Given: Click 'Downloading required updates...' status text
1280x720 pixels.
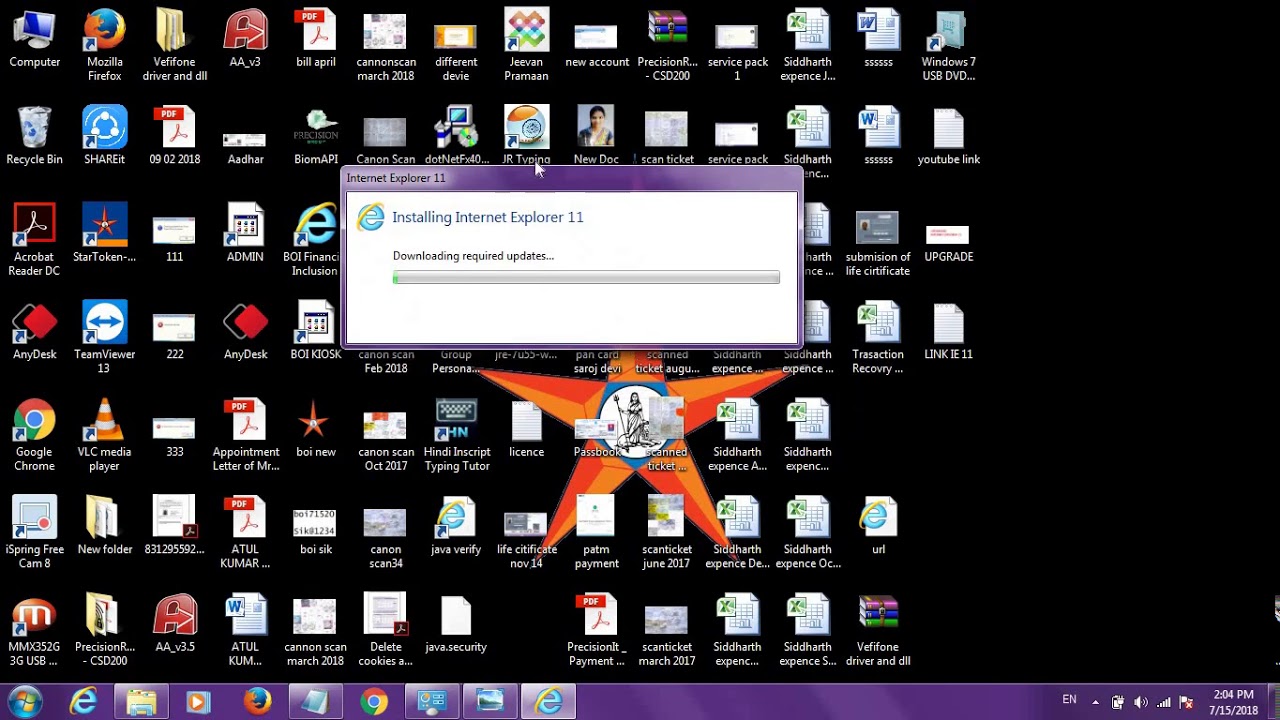Looking at the screenshot, I should click(473, 256).
